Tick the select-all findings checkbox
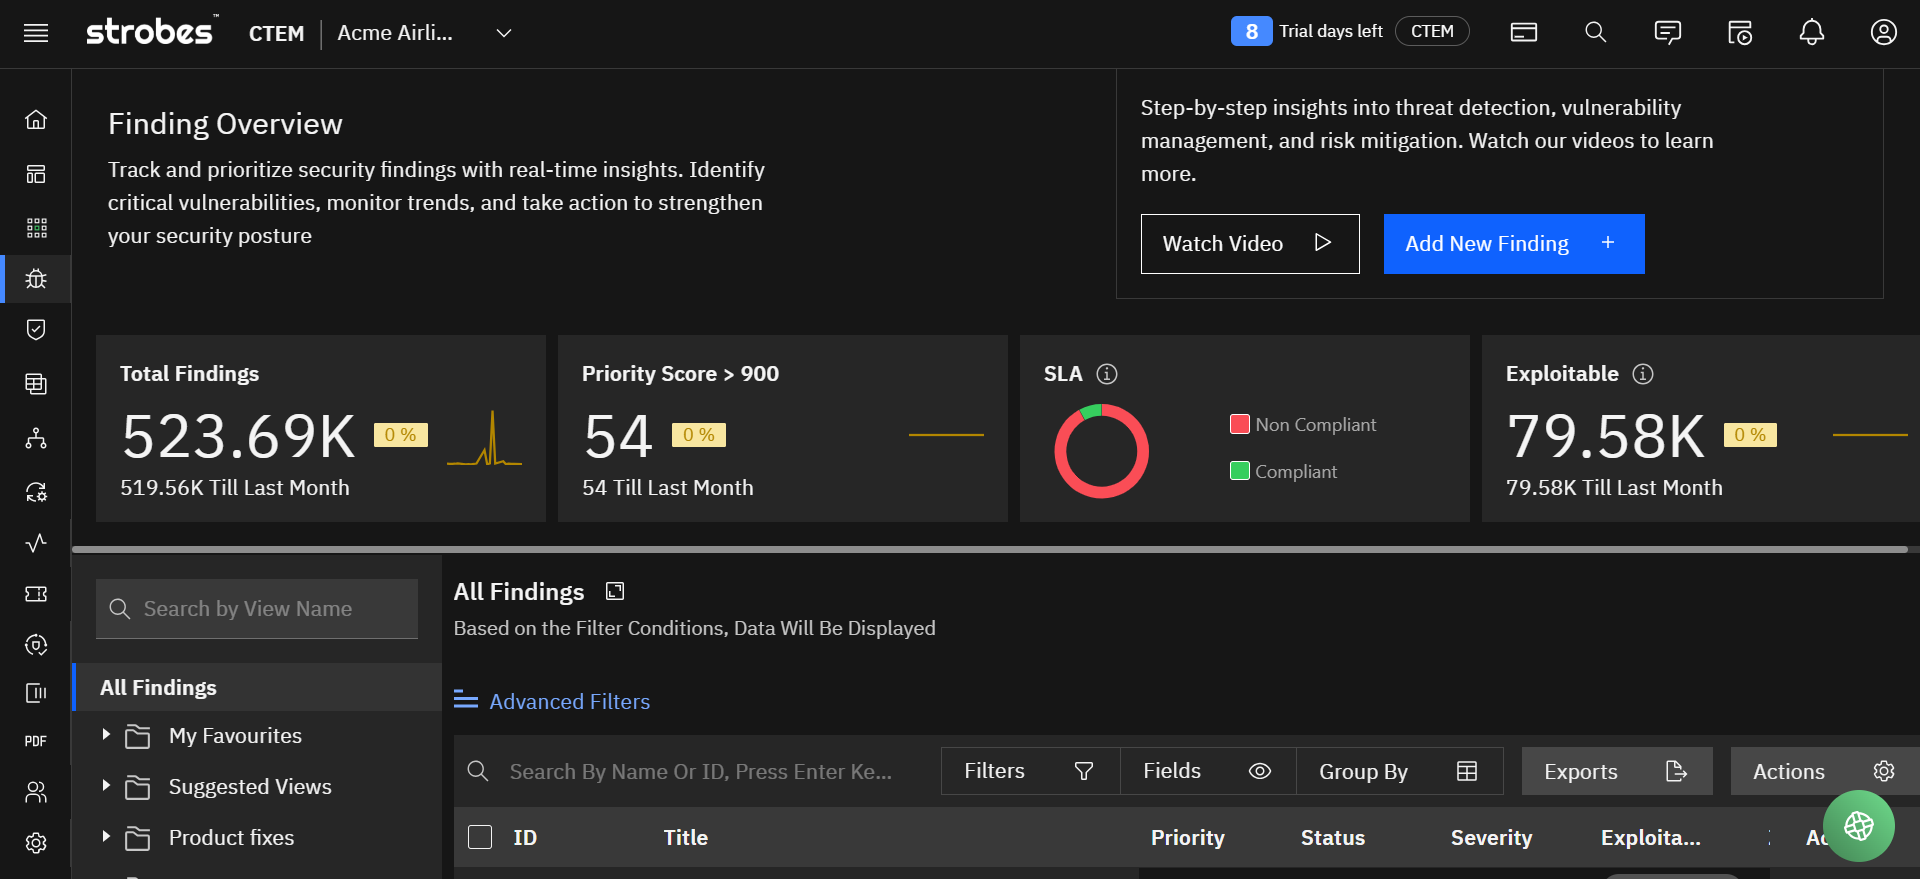 pos(480,837)
